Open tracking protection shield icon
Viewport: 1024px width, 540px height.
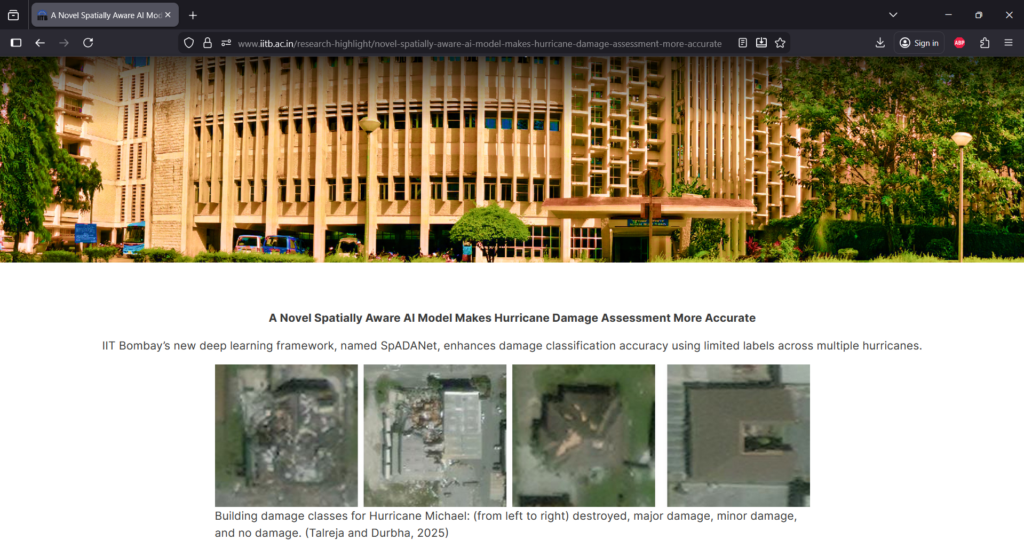(x=189, y=43)
